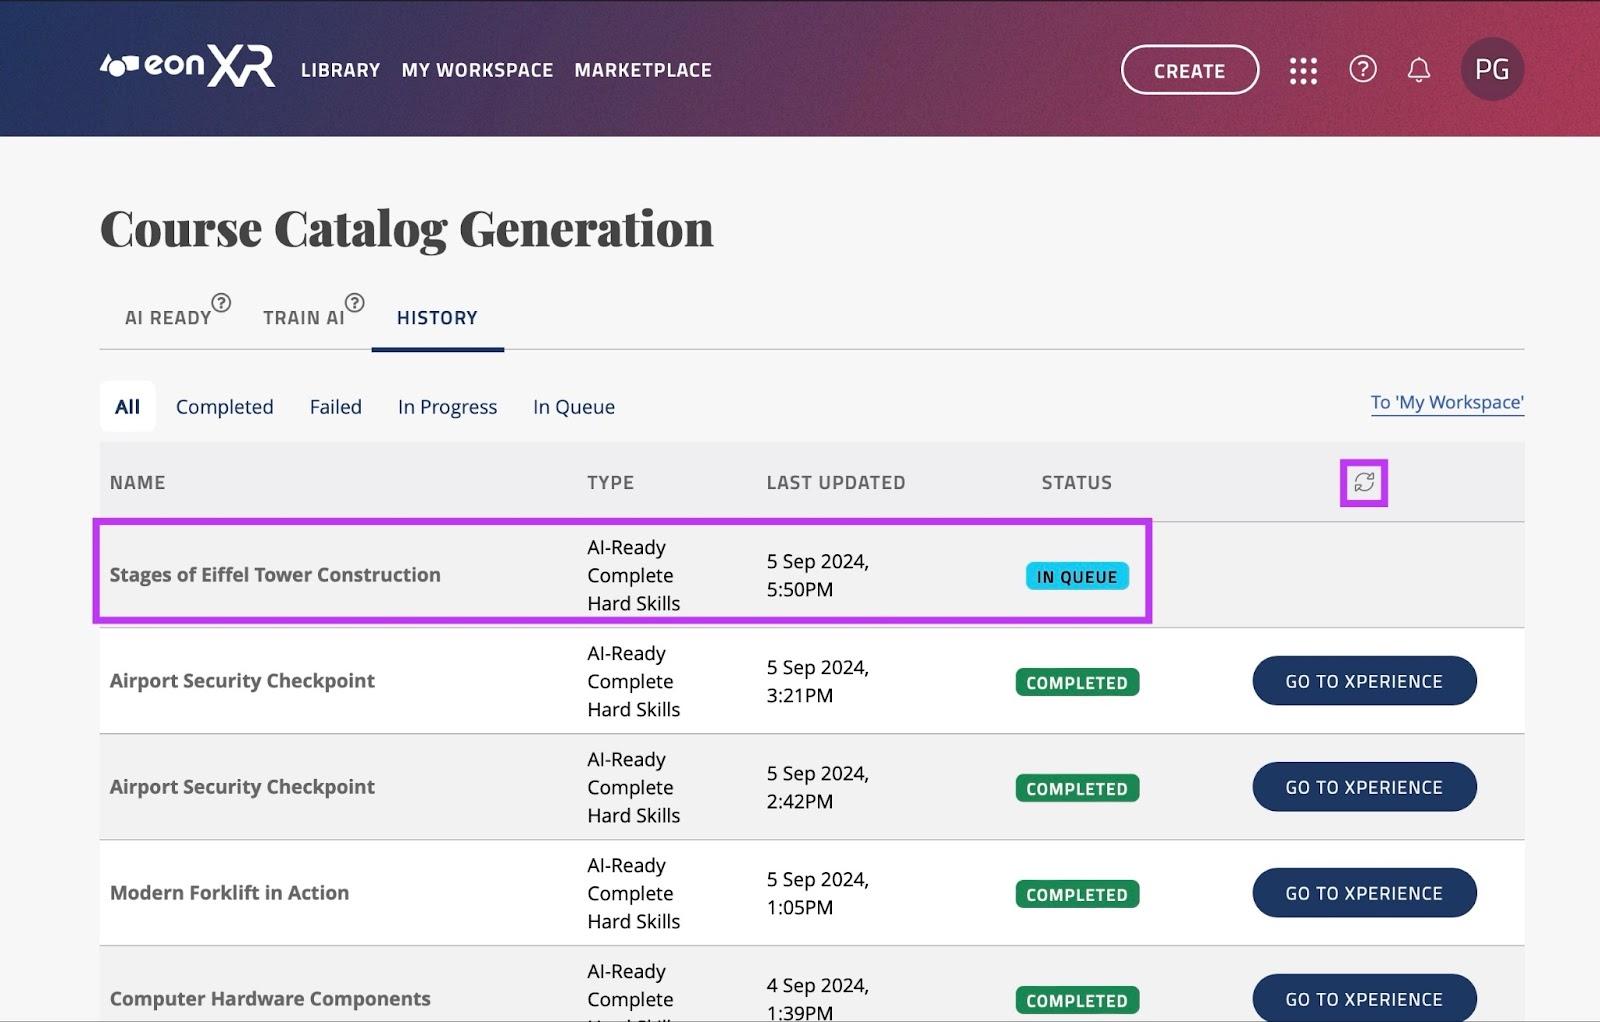Click the 5 Sep 2024, 3:21PM date cell
This screenshot has width=1600, height=1022.
[818, 681]
